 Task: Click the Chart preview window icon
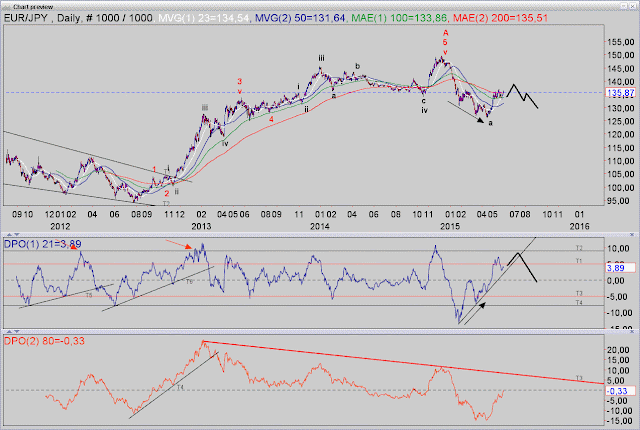click(7, 7)
